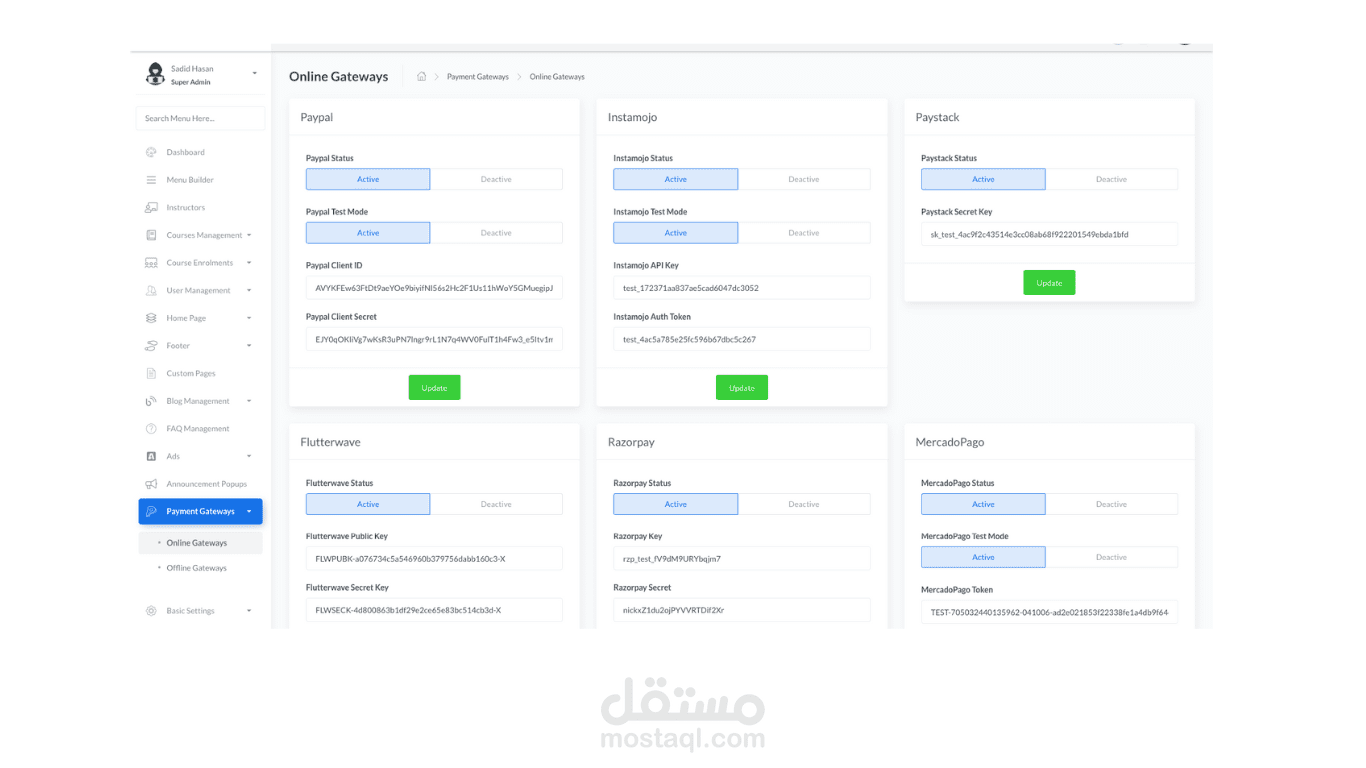Click Update button in Instamojo card
Image resolution: width=1366 pixels, height=768 pixels.
point(742,388)
